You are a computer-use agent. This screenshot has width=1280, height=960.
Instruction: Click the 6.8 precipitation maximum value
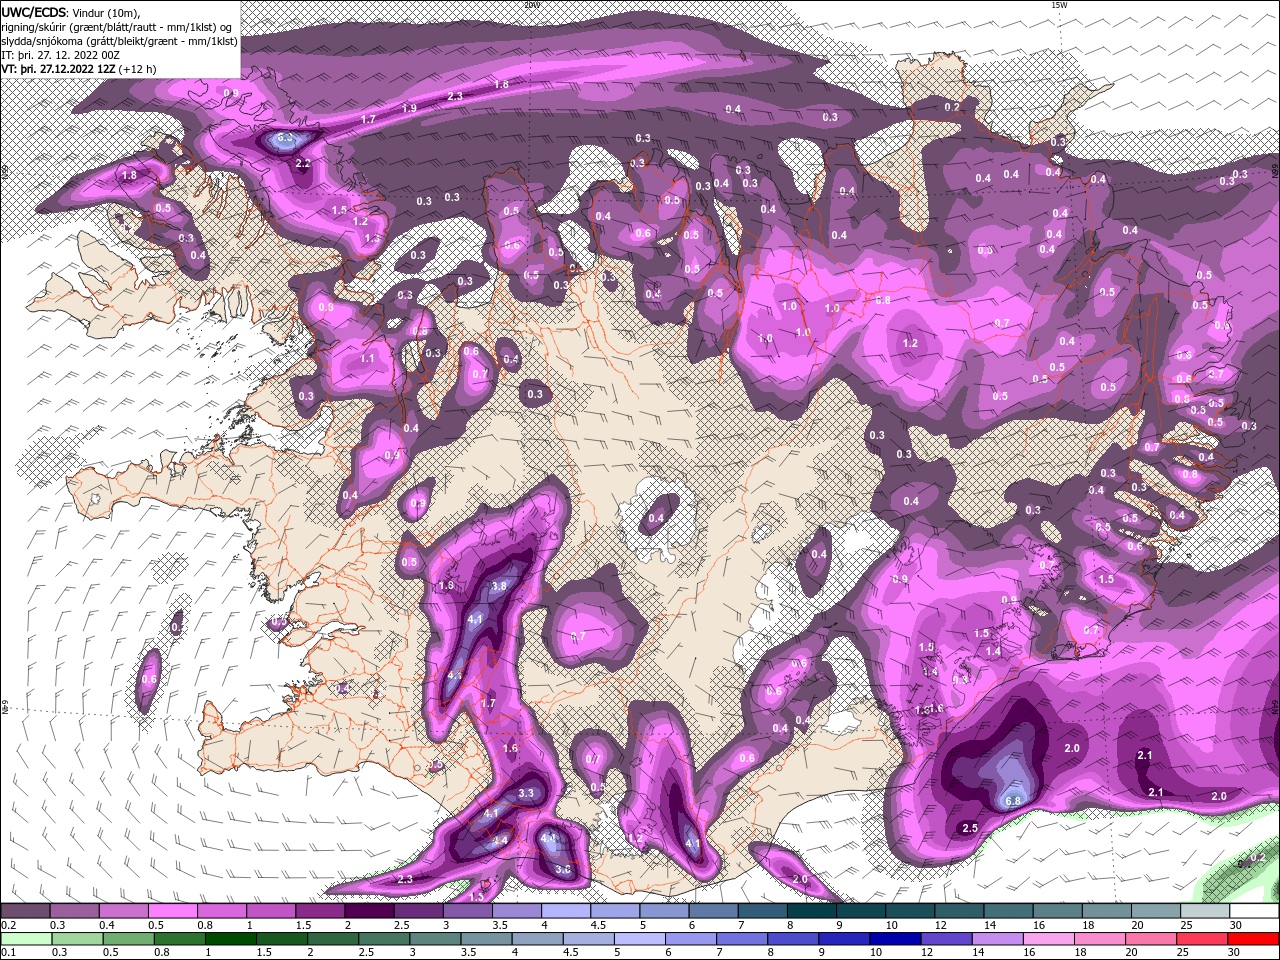coord(1012,801)
